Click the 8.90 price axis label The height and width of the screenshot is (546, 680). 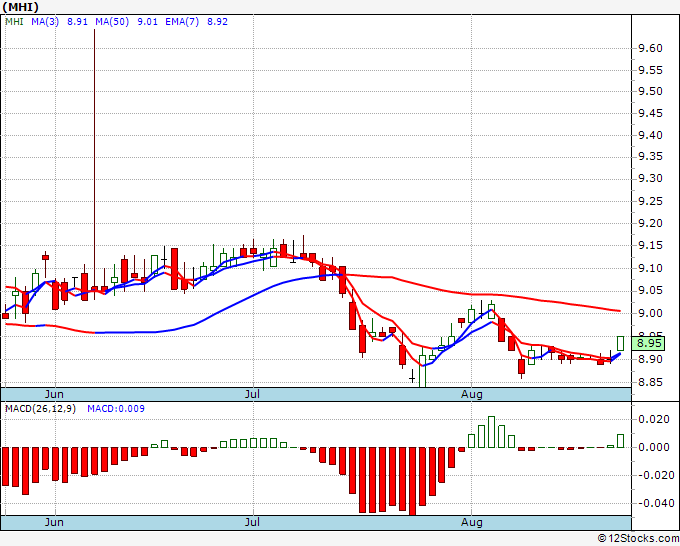tap(651, 360)
